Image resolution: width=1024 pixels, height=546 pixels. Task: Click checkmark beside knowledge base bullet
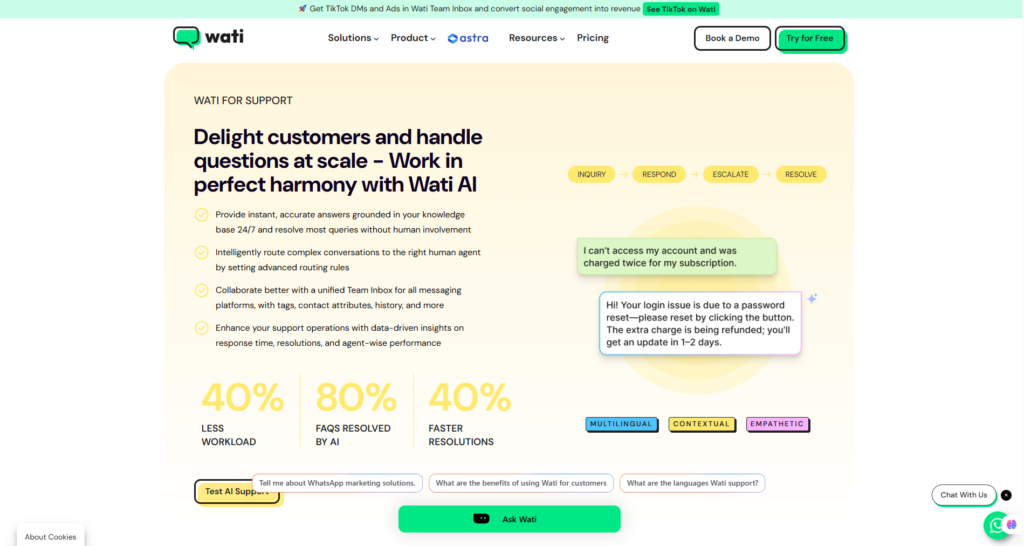201,215
